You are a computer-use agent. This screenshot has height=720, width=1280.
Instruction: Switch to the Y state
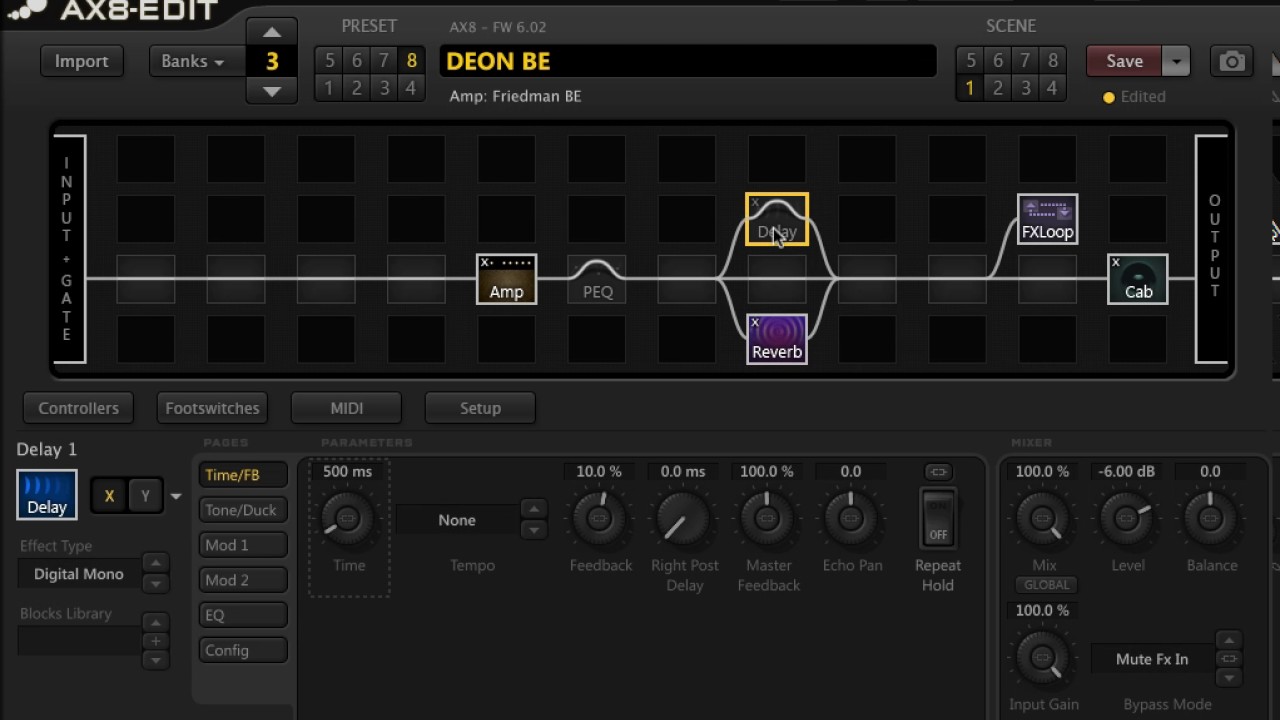(145, 496)
